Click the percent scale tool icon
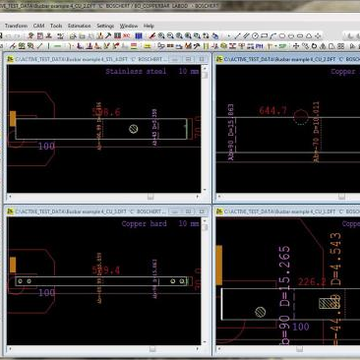360x360 pixels. click(x=305, y=46)
